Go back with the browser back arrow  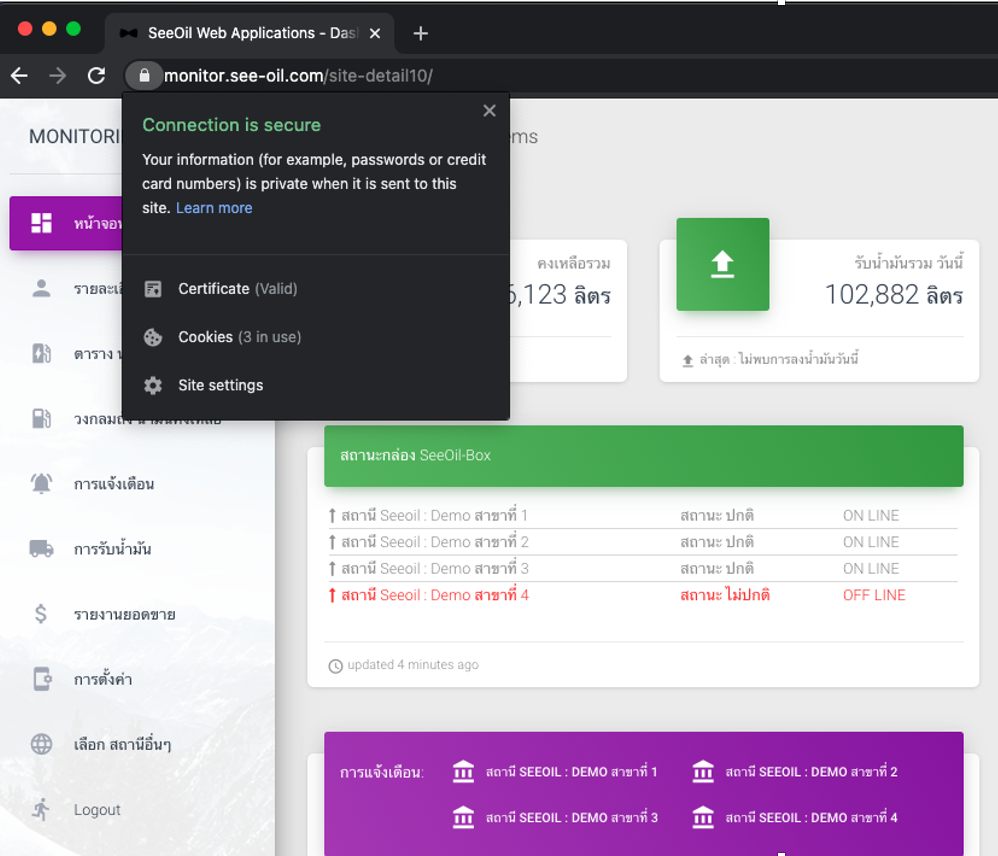point(20,76)
